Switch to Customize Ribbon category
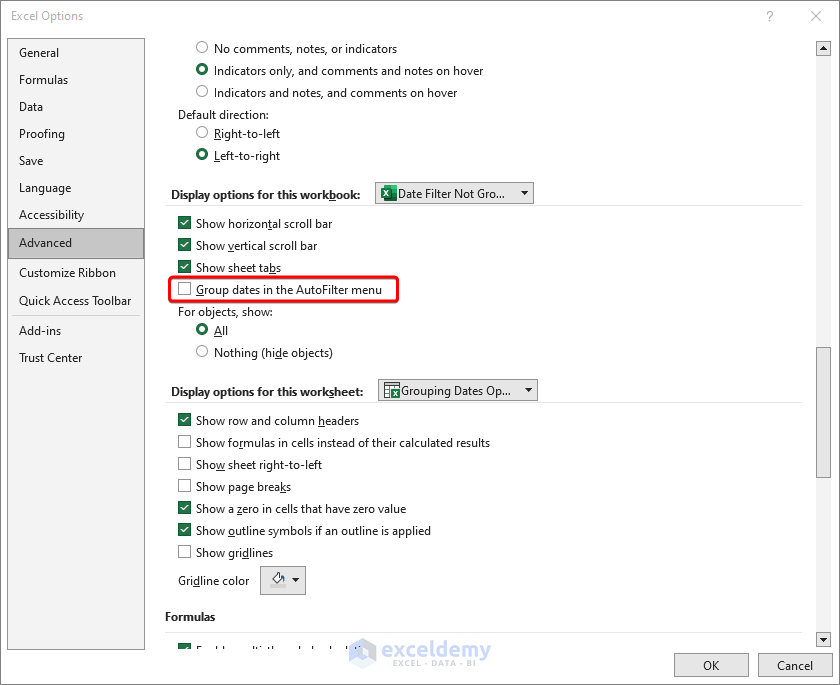This screenshot has height=685, width=840. [x=67, y=273]
